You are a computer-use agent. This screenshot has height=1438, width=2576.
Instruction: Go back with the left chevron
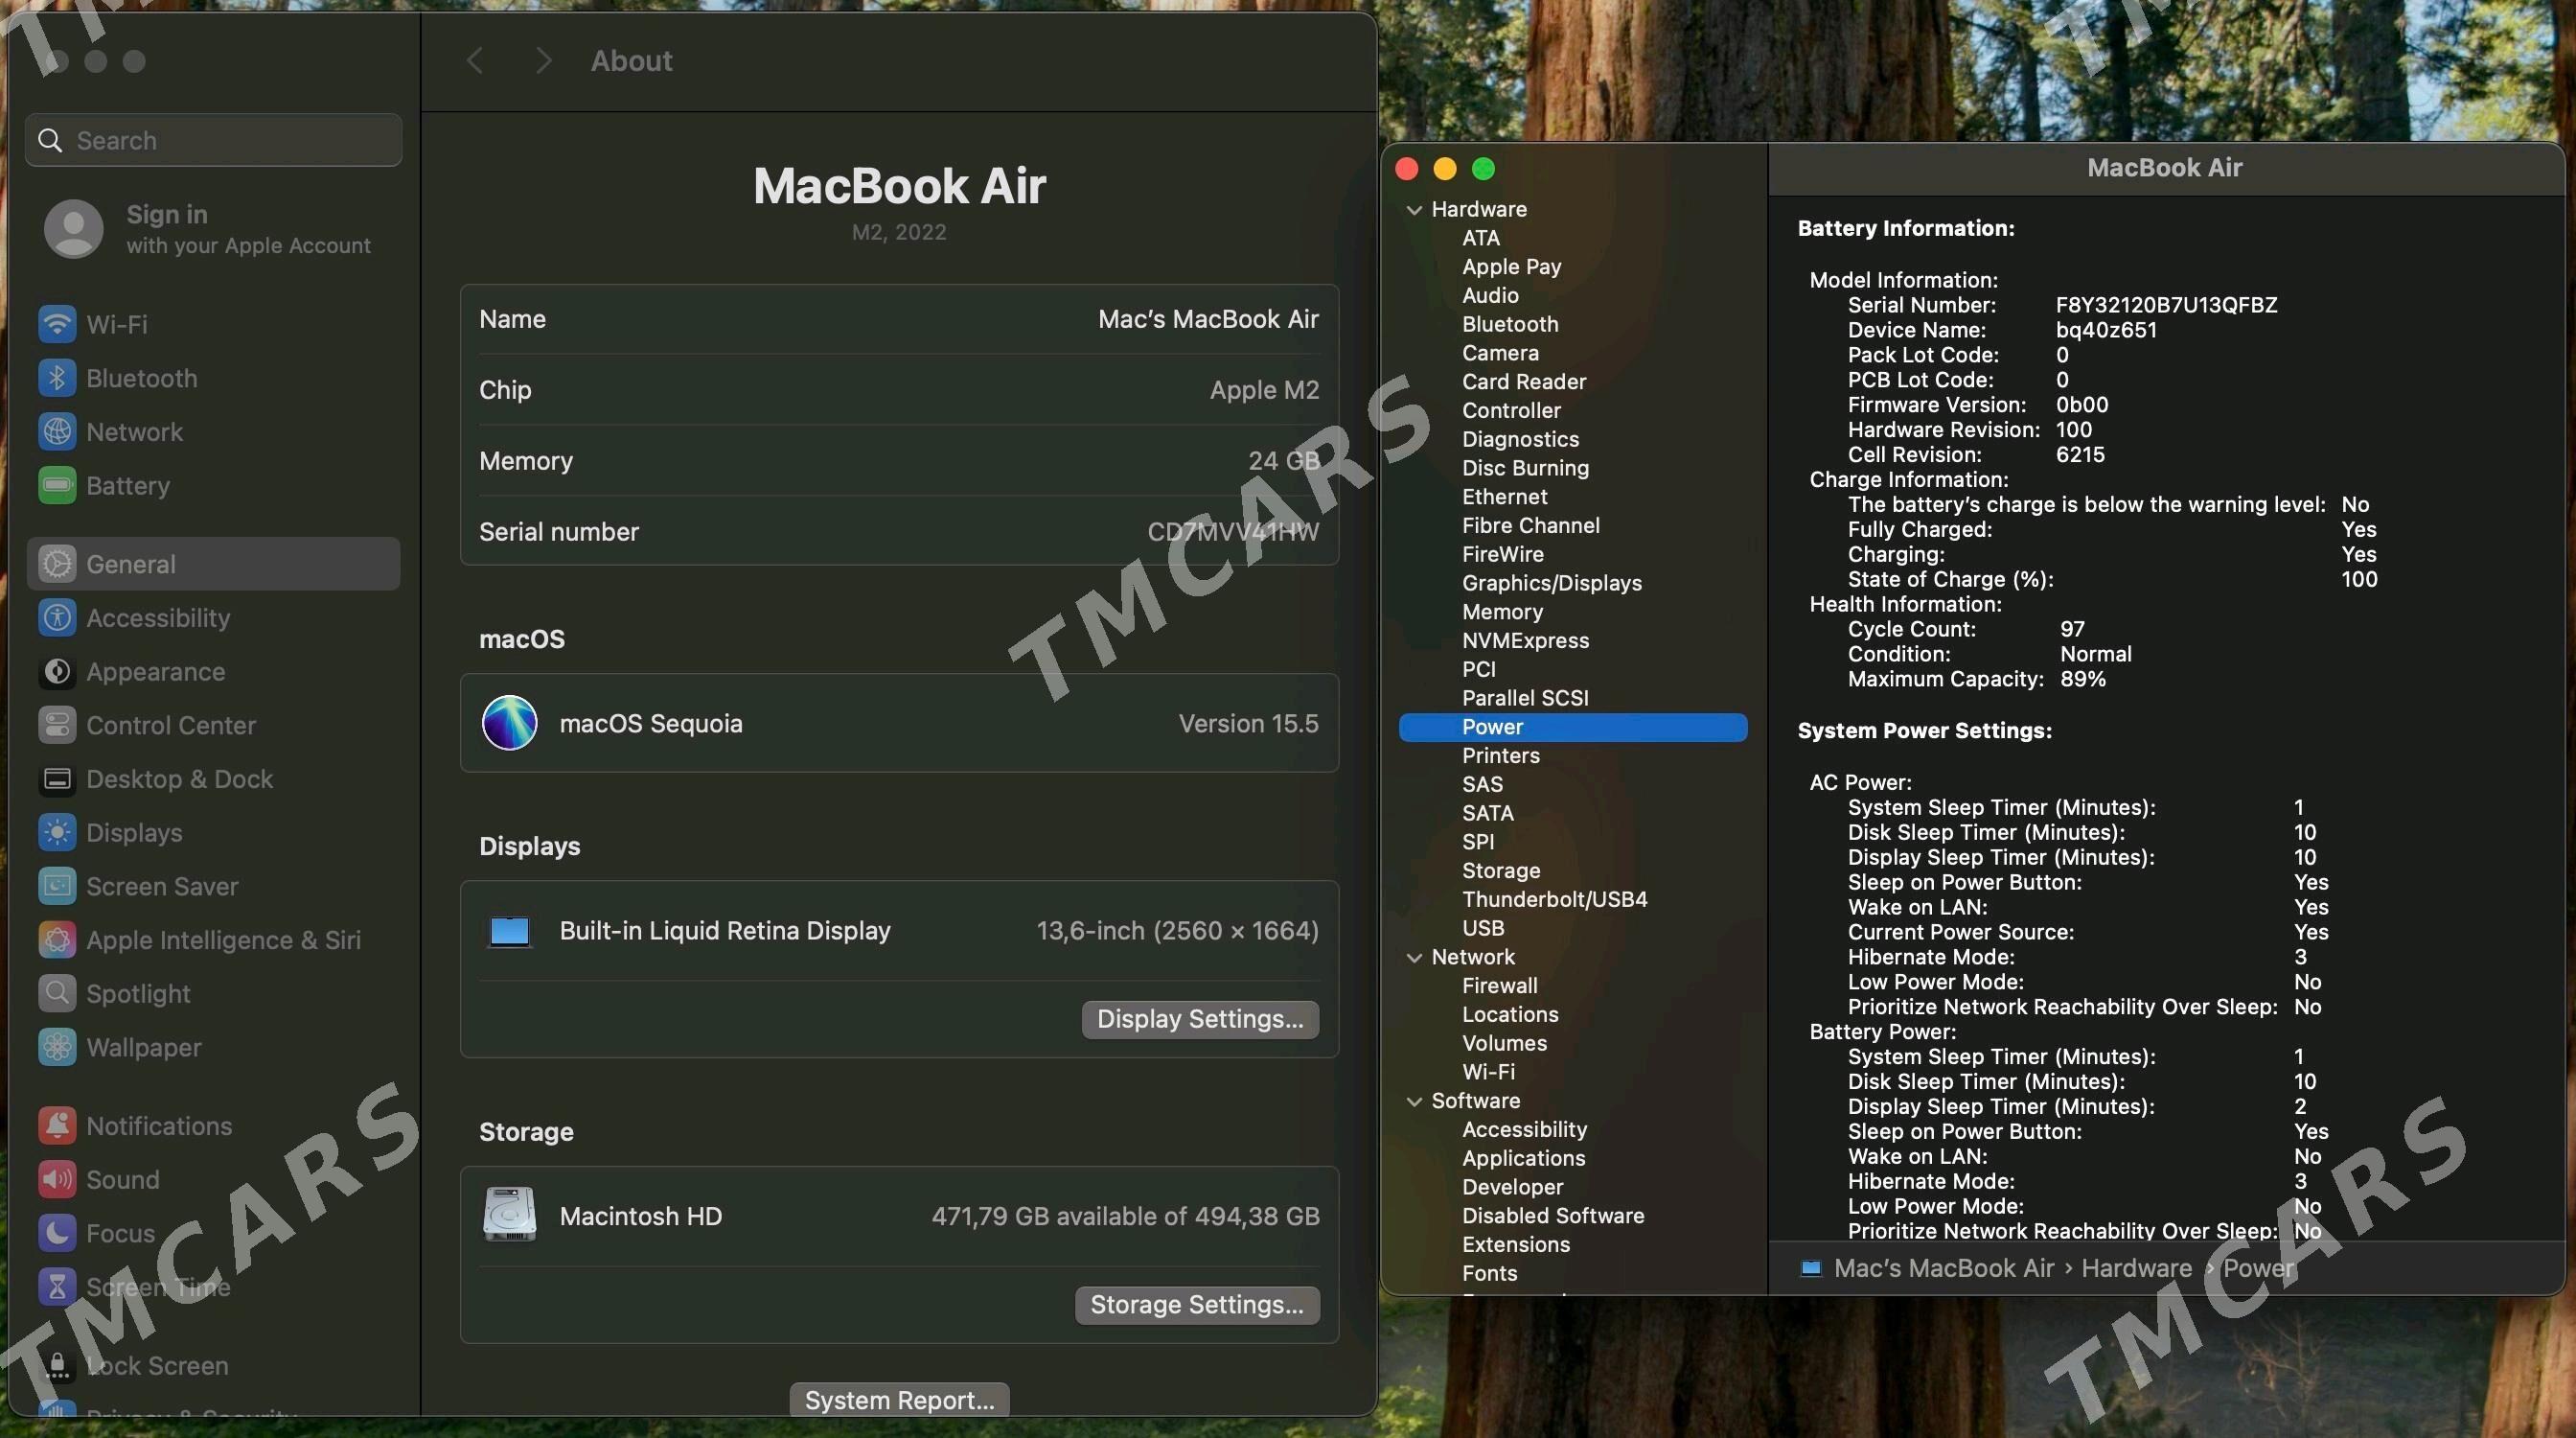(x=475, y=61)
